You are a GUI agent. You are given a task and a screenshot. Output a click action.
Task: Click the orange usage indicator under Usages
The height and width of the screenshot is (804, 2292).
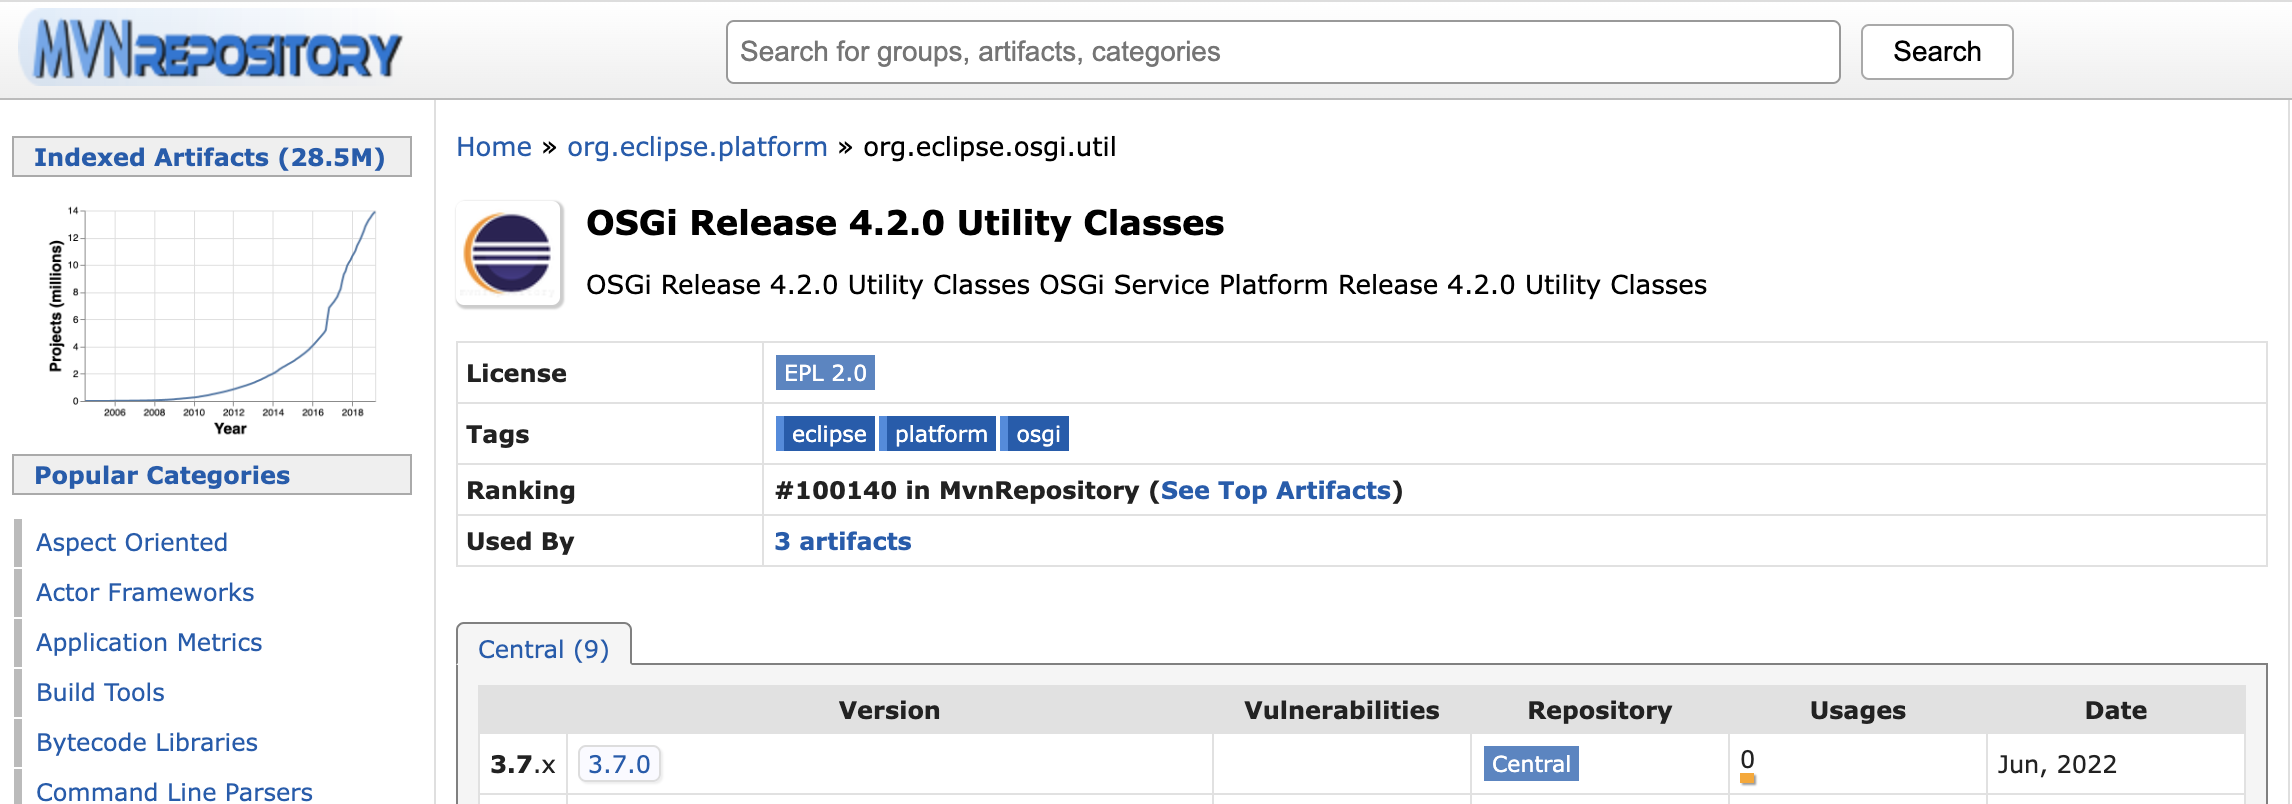[x=1745, y=777]
